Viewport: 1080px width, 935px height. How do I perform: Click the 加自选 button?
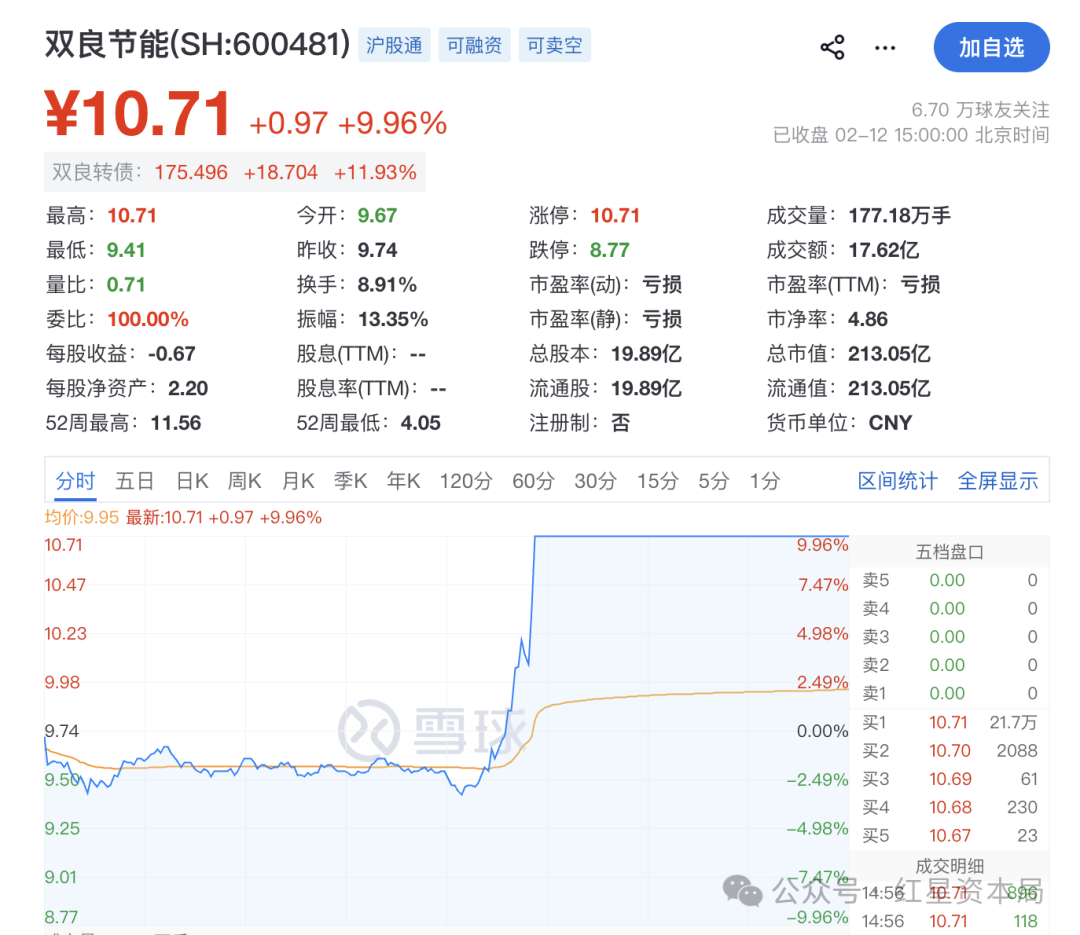click(x=991, y=47)
